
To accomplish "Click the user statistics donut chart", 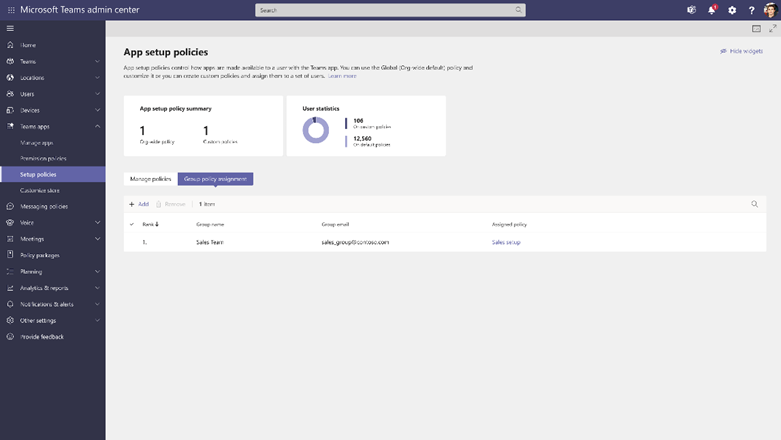I will (316, 130).
